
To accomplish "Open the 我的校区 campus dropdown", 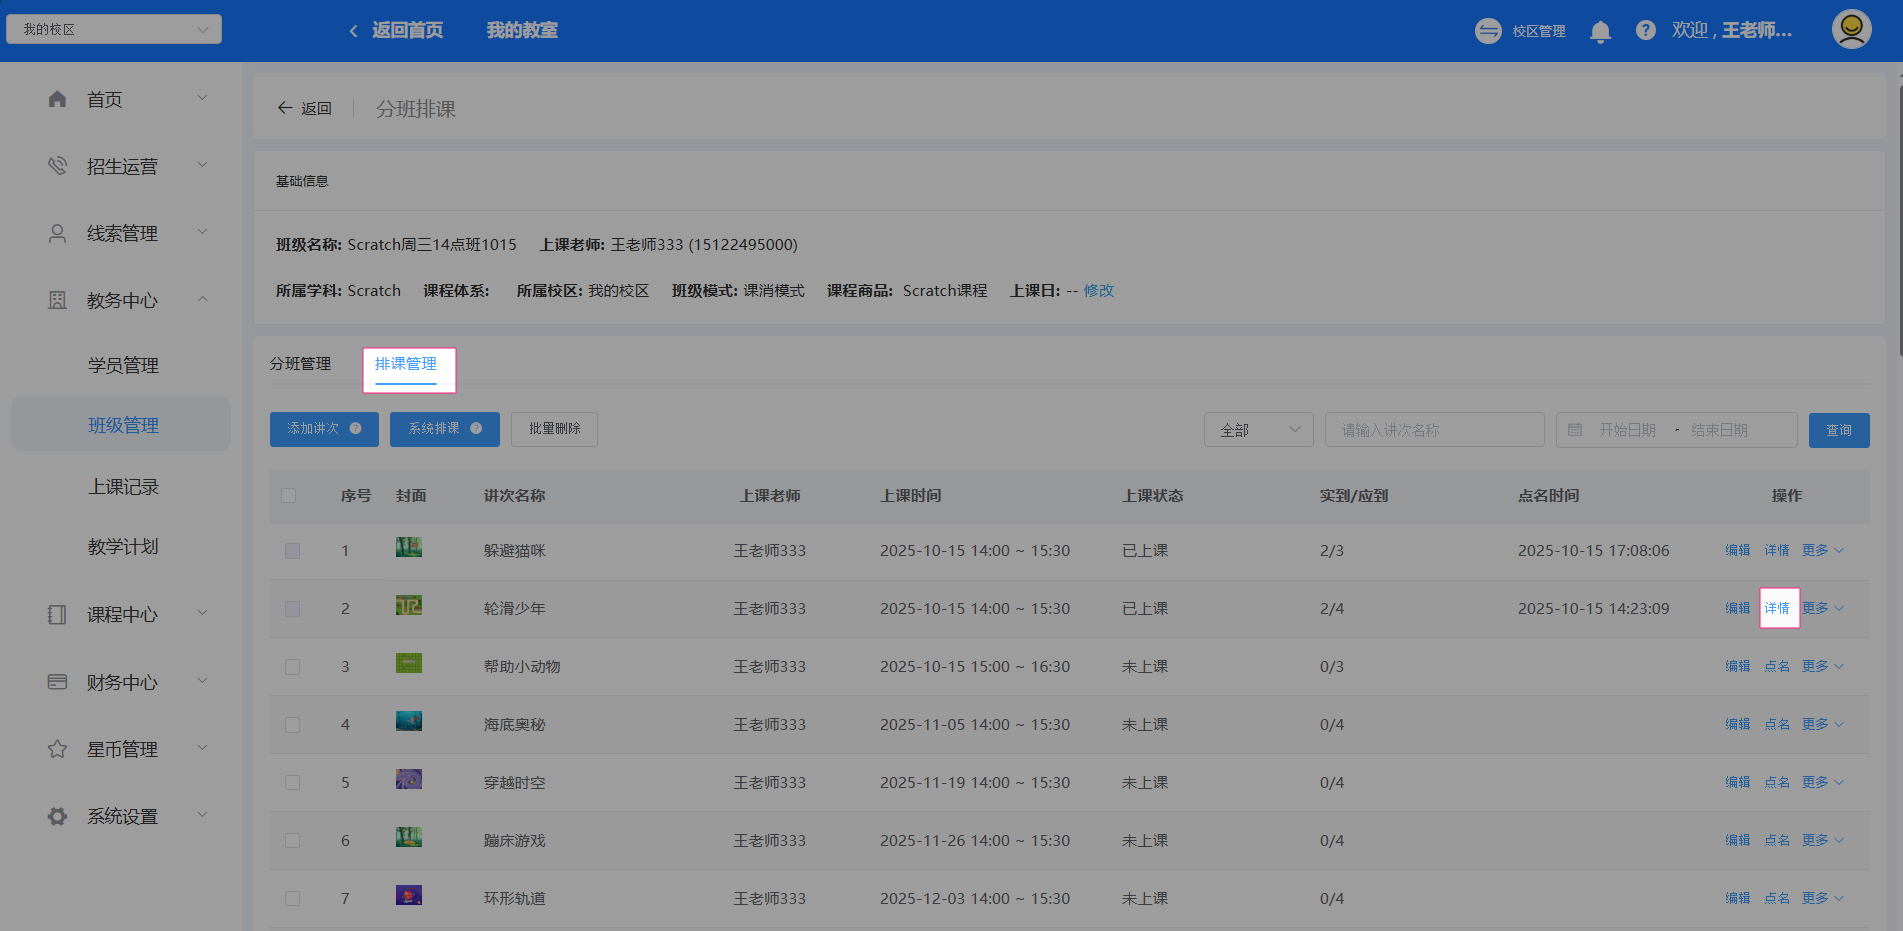I will pyautogui.click(x=114, y=29).
